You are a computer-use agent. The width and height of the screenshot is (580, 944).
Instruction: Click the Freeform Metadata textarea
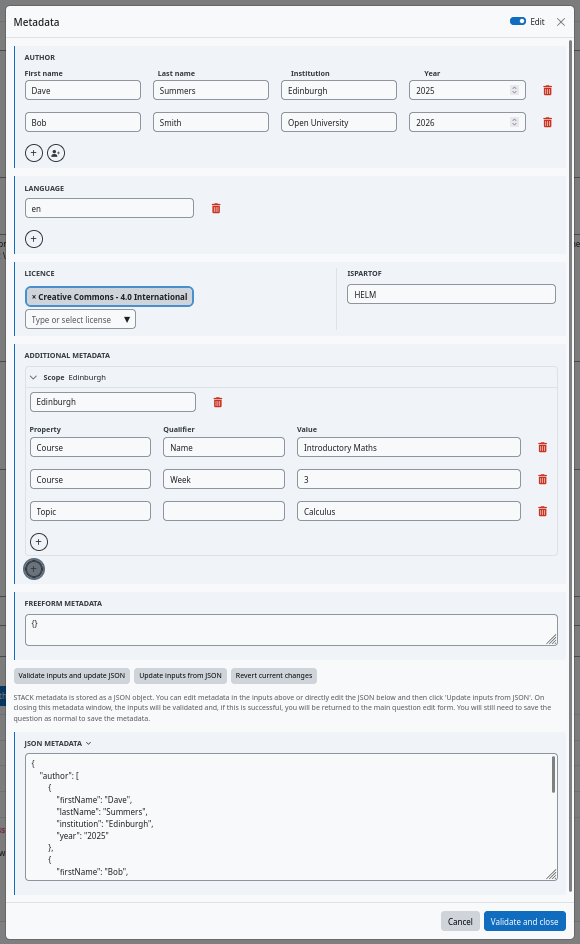(292, 630)
